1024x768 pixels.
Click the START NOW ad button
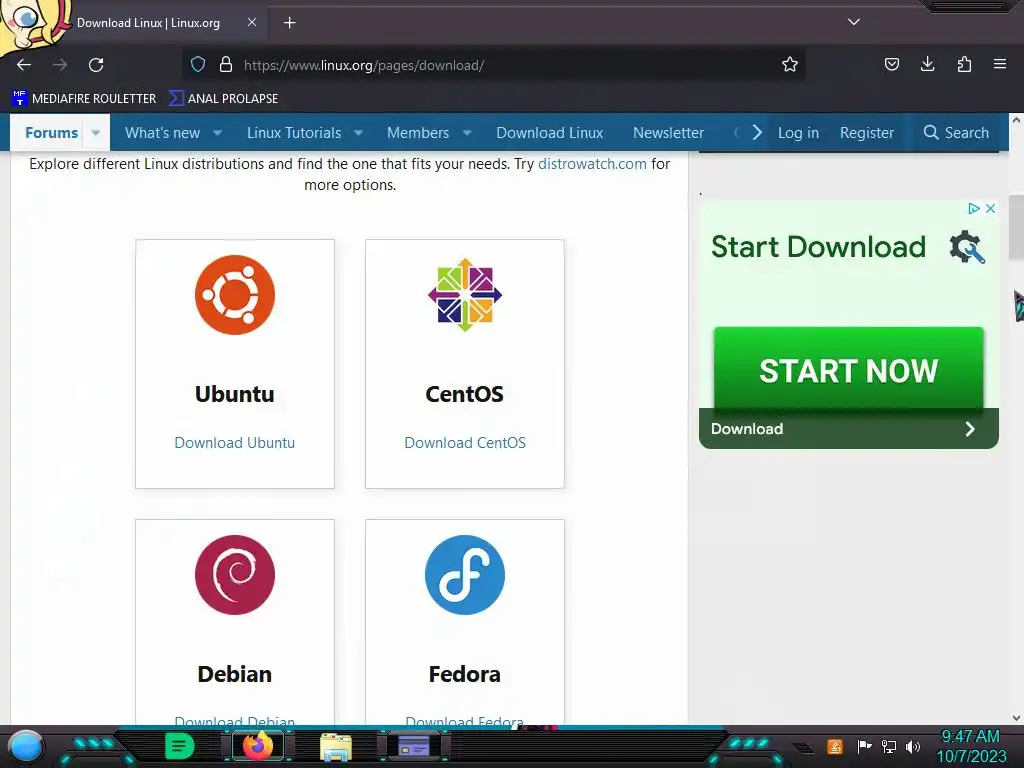click(848, 370)
